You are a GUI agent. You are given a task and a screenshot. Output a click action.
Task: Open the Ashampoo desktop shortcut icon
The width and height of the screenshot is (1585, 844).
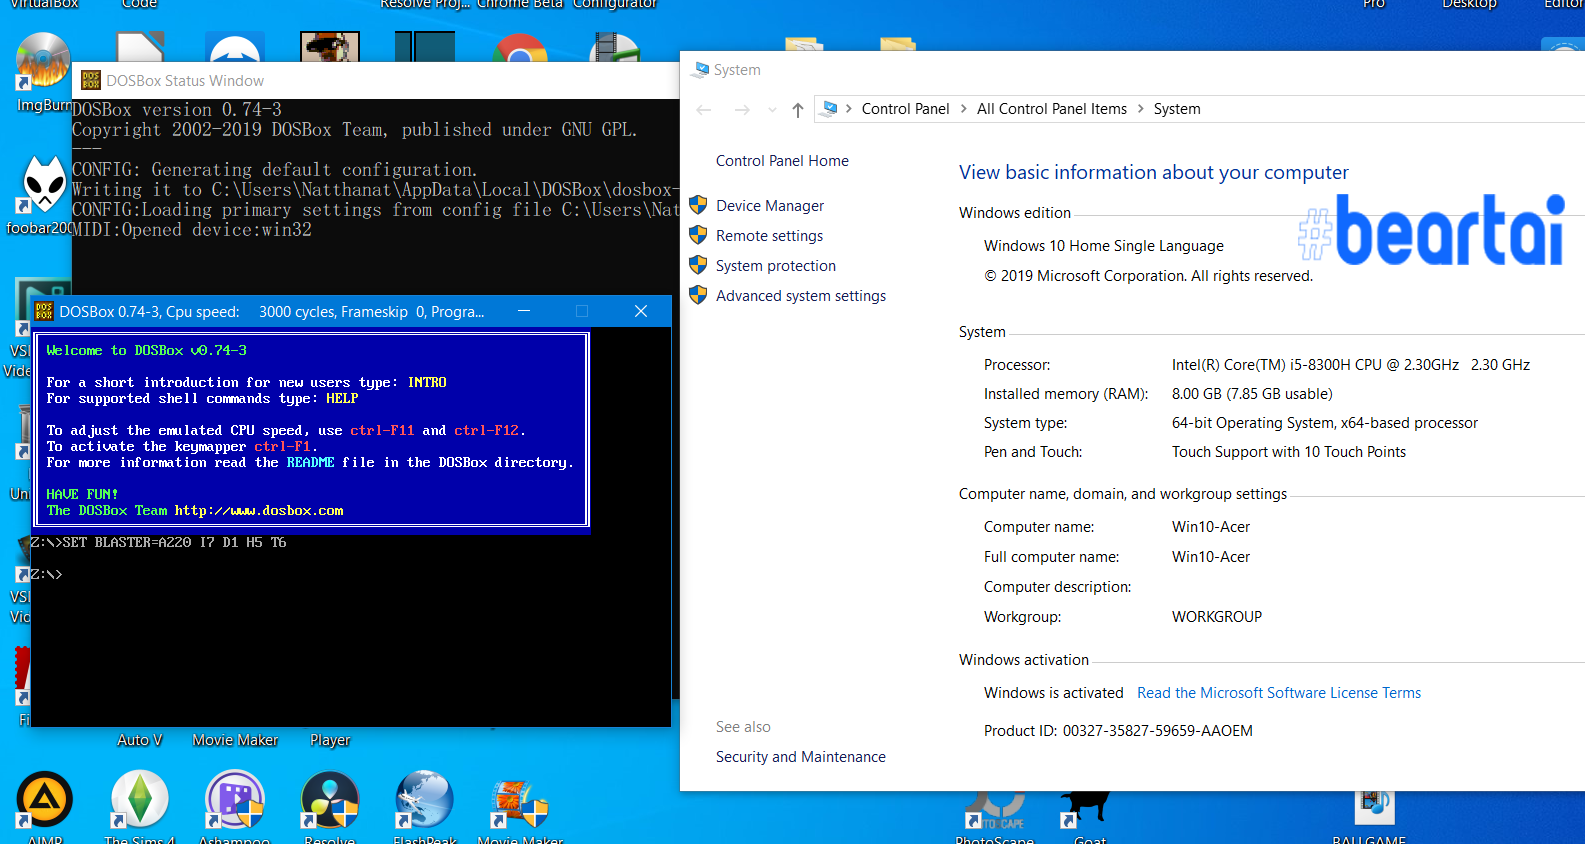pos(234,799)
